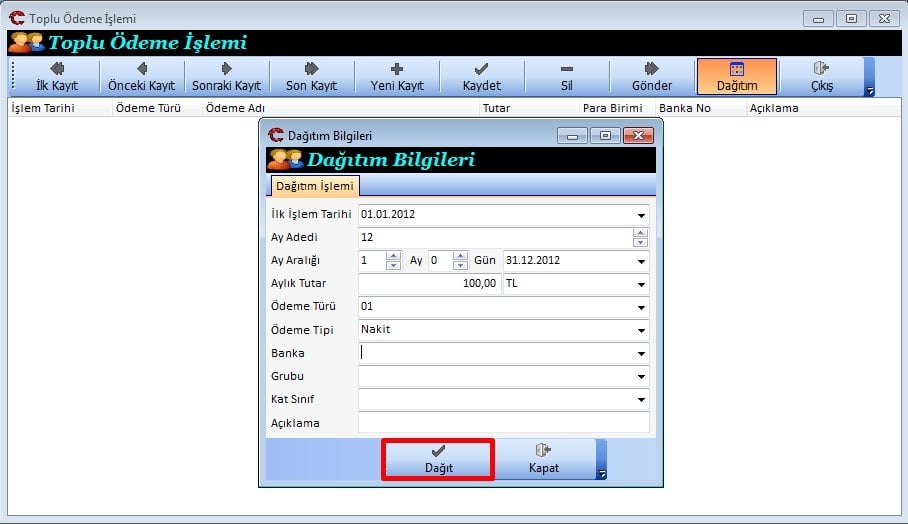Delete record with Sil button

tap(566, 77)
